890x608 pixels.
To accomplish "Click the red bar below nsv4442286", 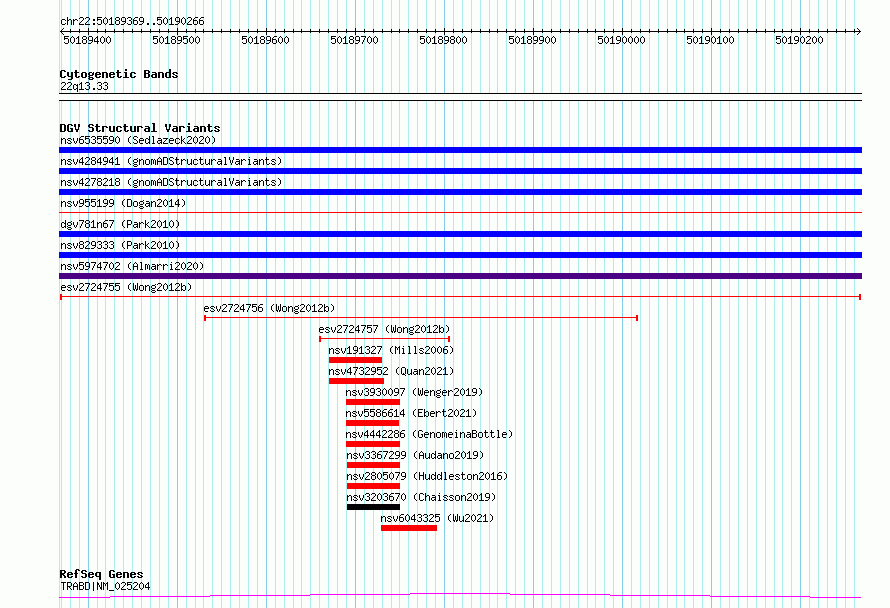I will 373,444.
